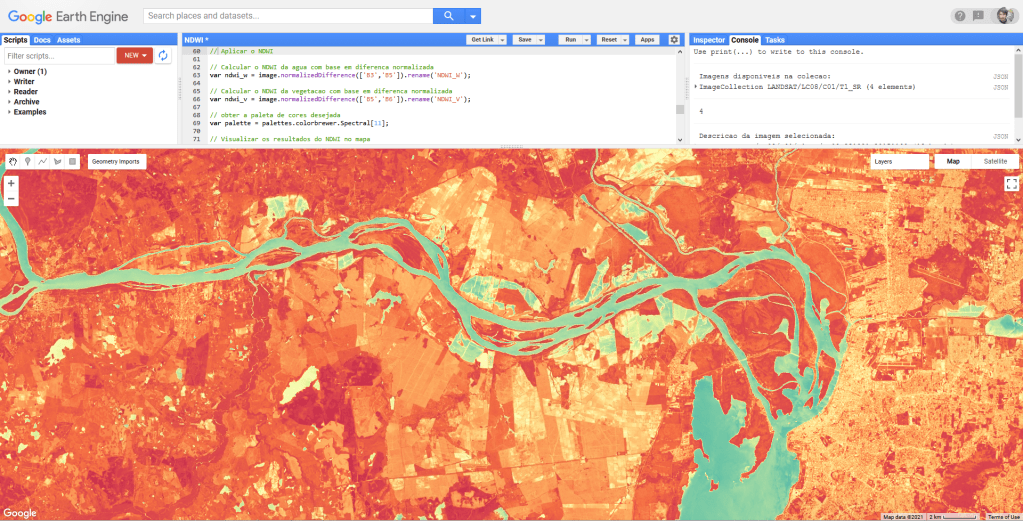Pick the draw polygon shape tool
1023x521 pixels.
pyautogui.click(x=57, y=161)
